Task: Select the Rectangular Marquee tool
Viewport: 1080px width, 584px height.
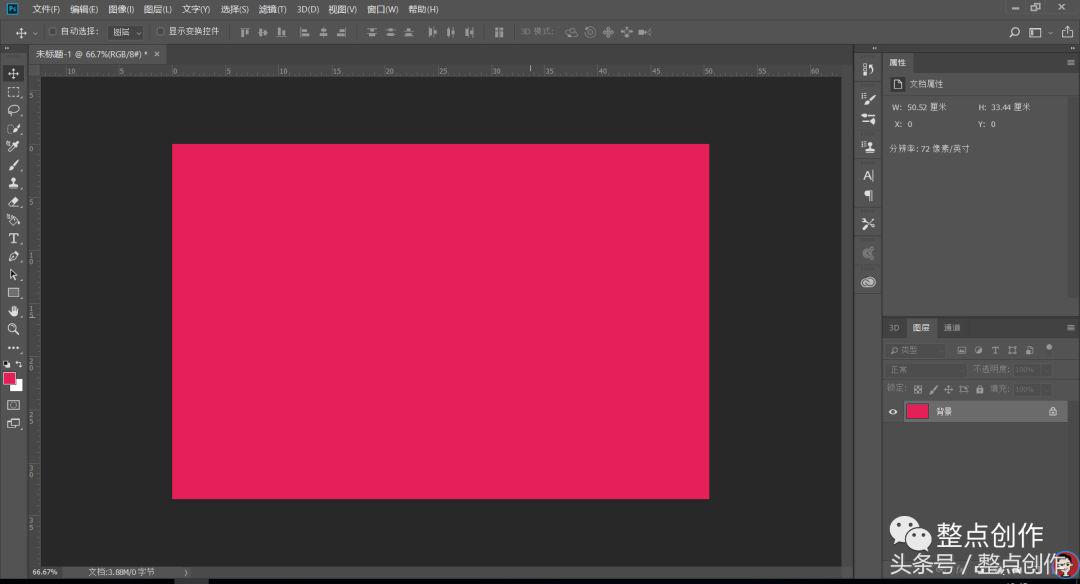Action: [13, 92]
